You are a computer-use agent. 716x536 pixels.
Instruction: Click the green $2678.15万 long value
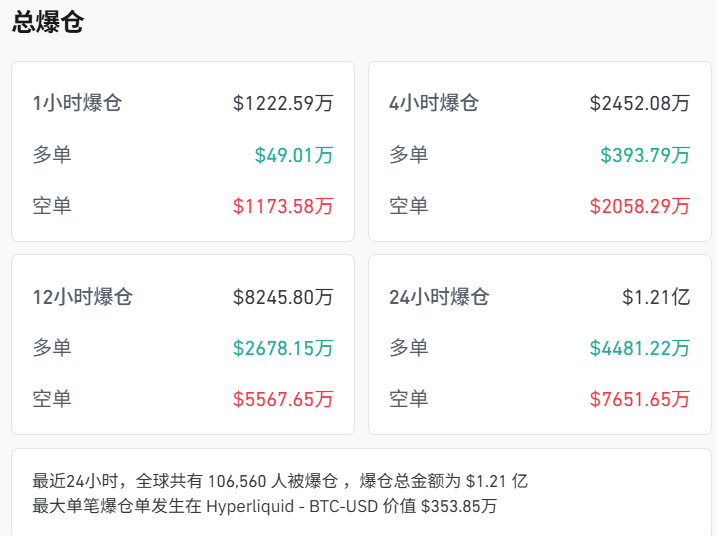point(283,349)
